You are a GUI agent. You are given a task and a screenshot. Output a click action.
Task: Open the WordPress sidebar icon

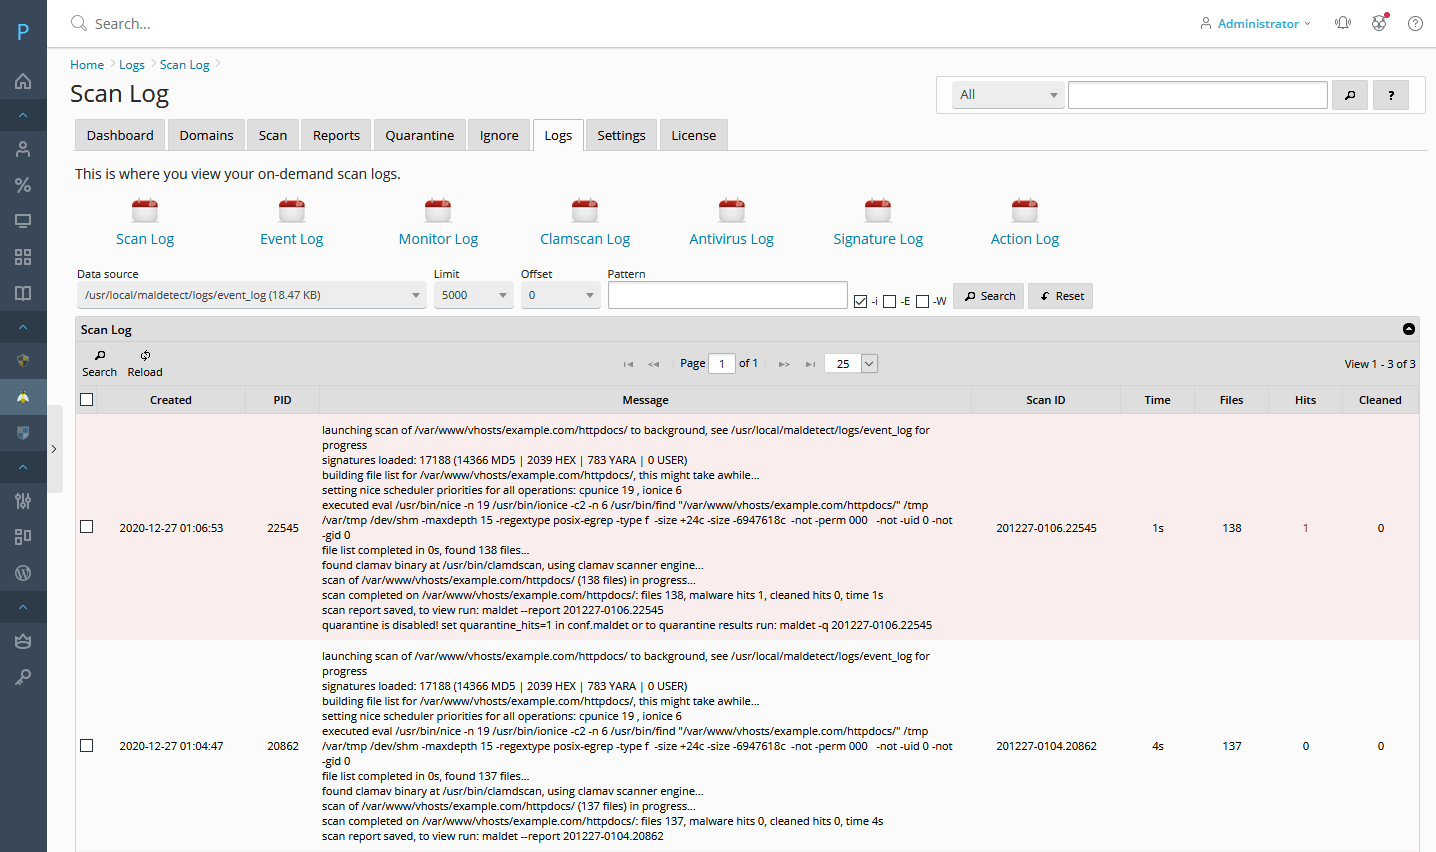(23, 573)
